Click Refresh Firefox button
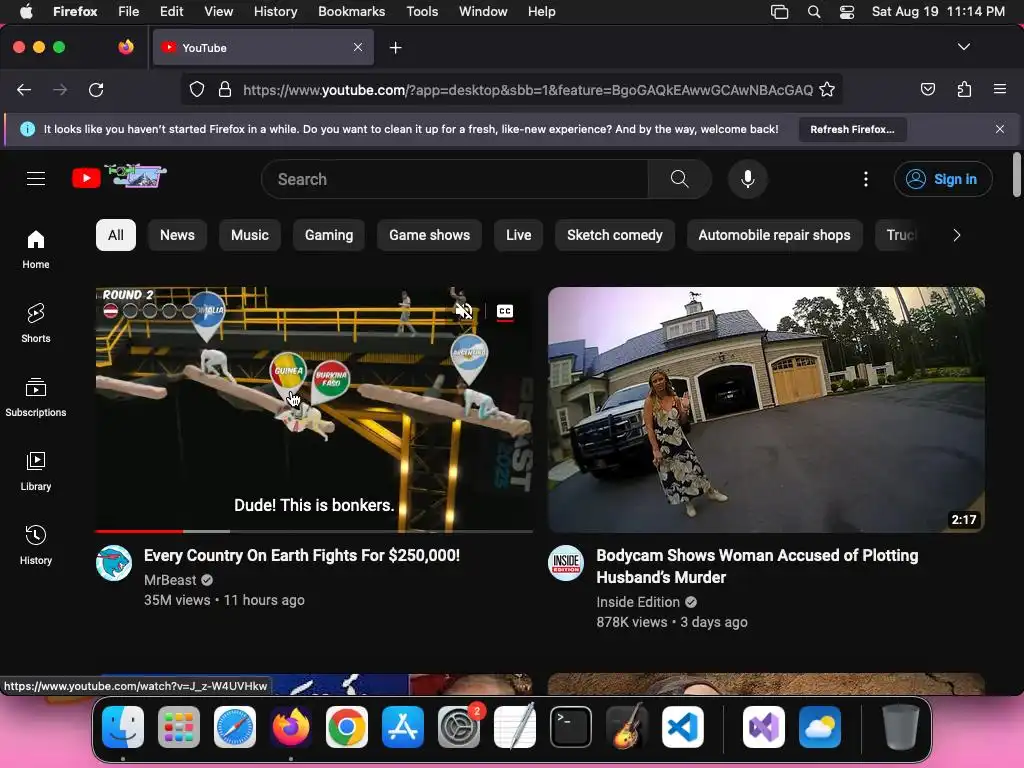This screenshot has width=1024, height=768. 852,129
